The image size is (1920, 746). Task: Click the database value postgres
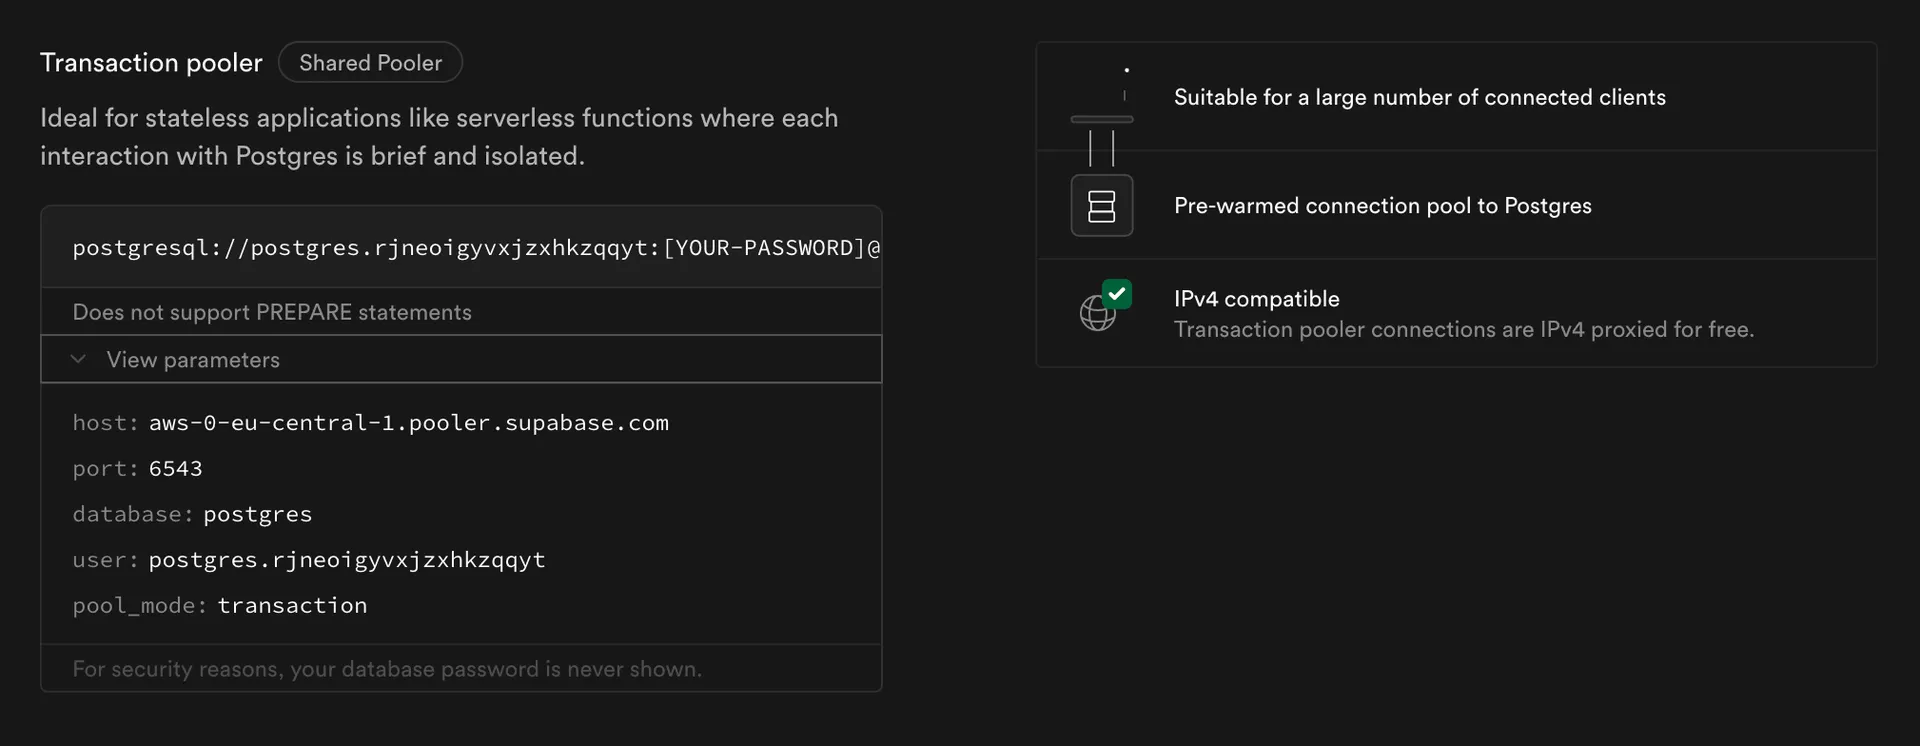[x=257, y=514]
